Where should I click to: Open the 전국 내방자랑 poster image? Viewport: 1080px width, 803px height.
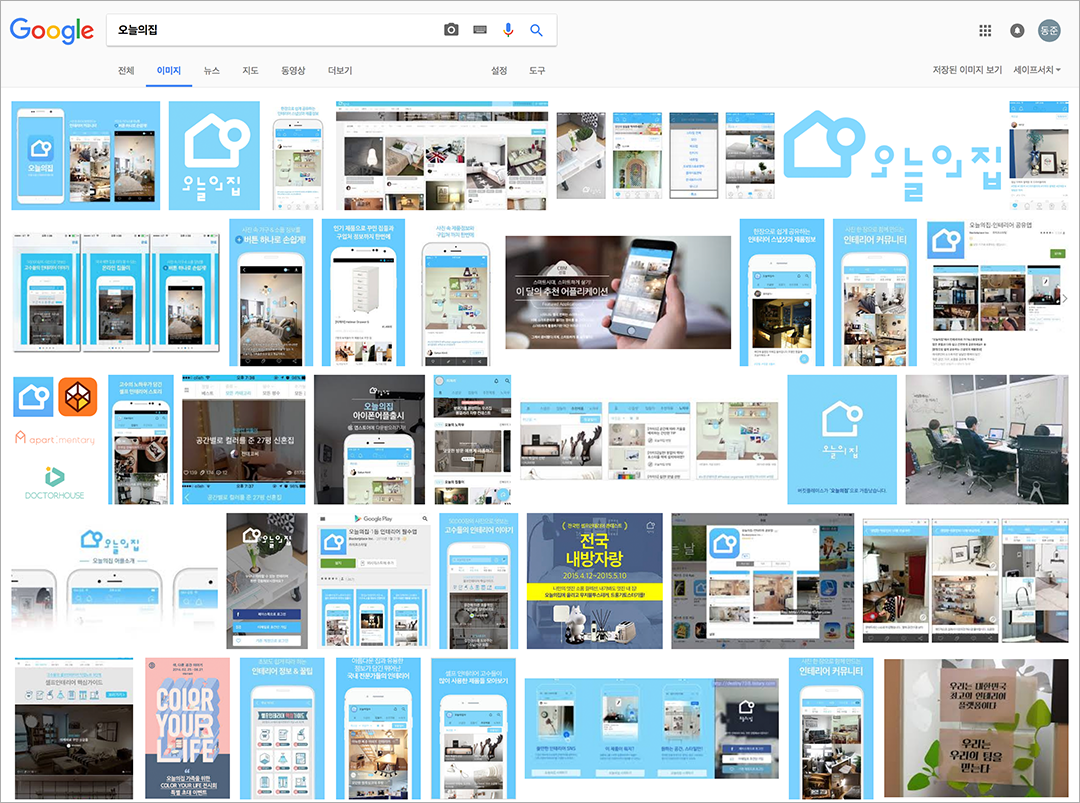coord(594,581)
